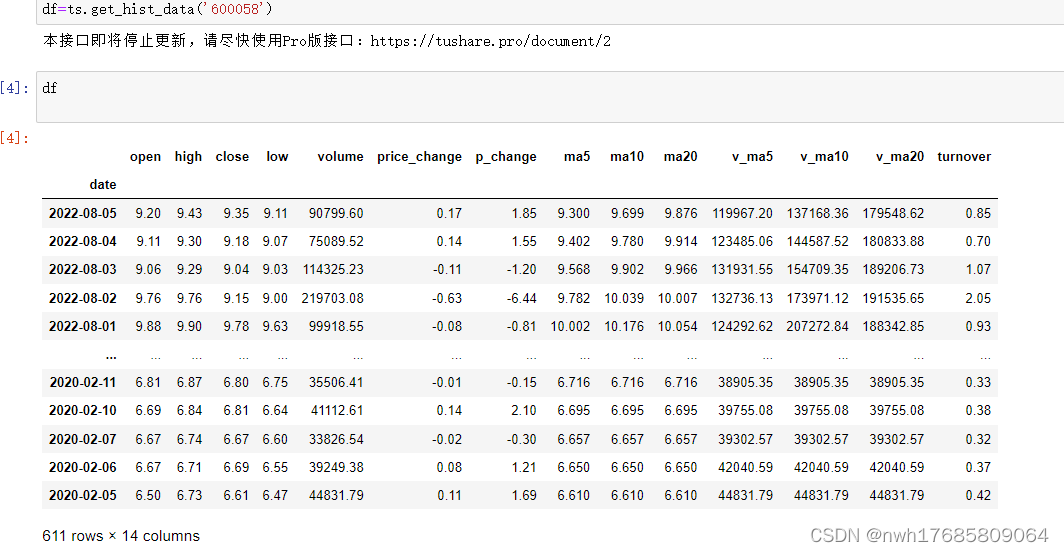Screen dimensions: 1064x552
Task: Click row label 2020-02-10
Action: (x=83, y=411)
